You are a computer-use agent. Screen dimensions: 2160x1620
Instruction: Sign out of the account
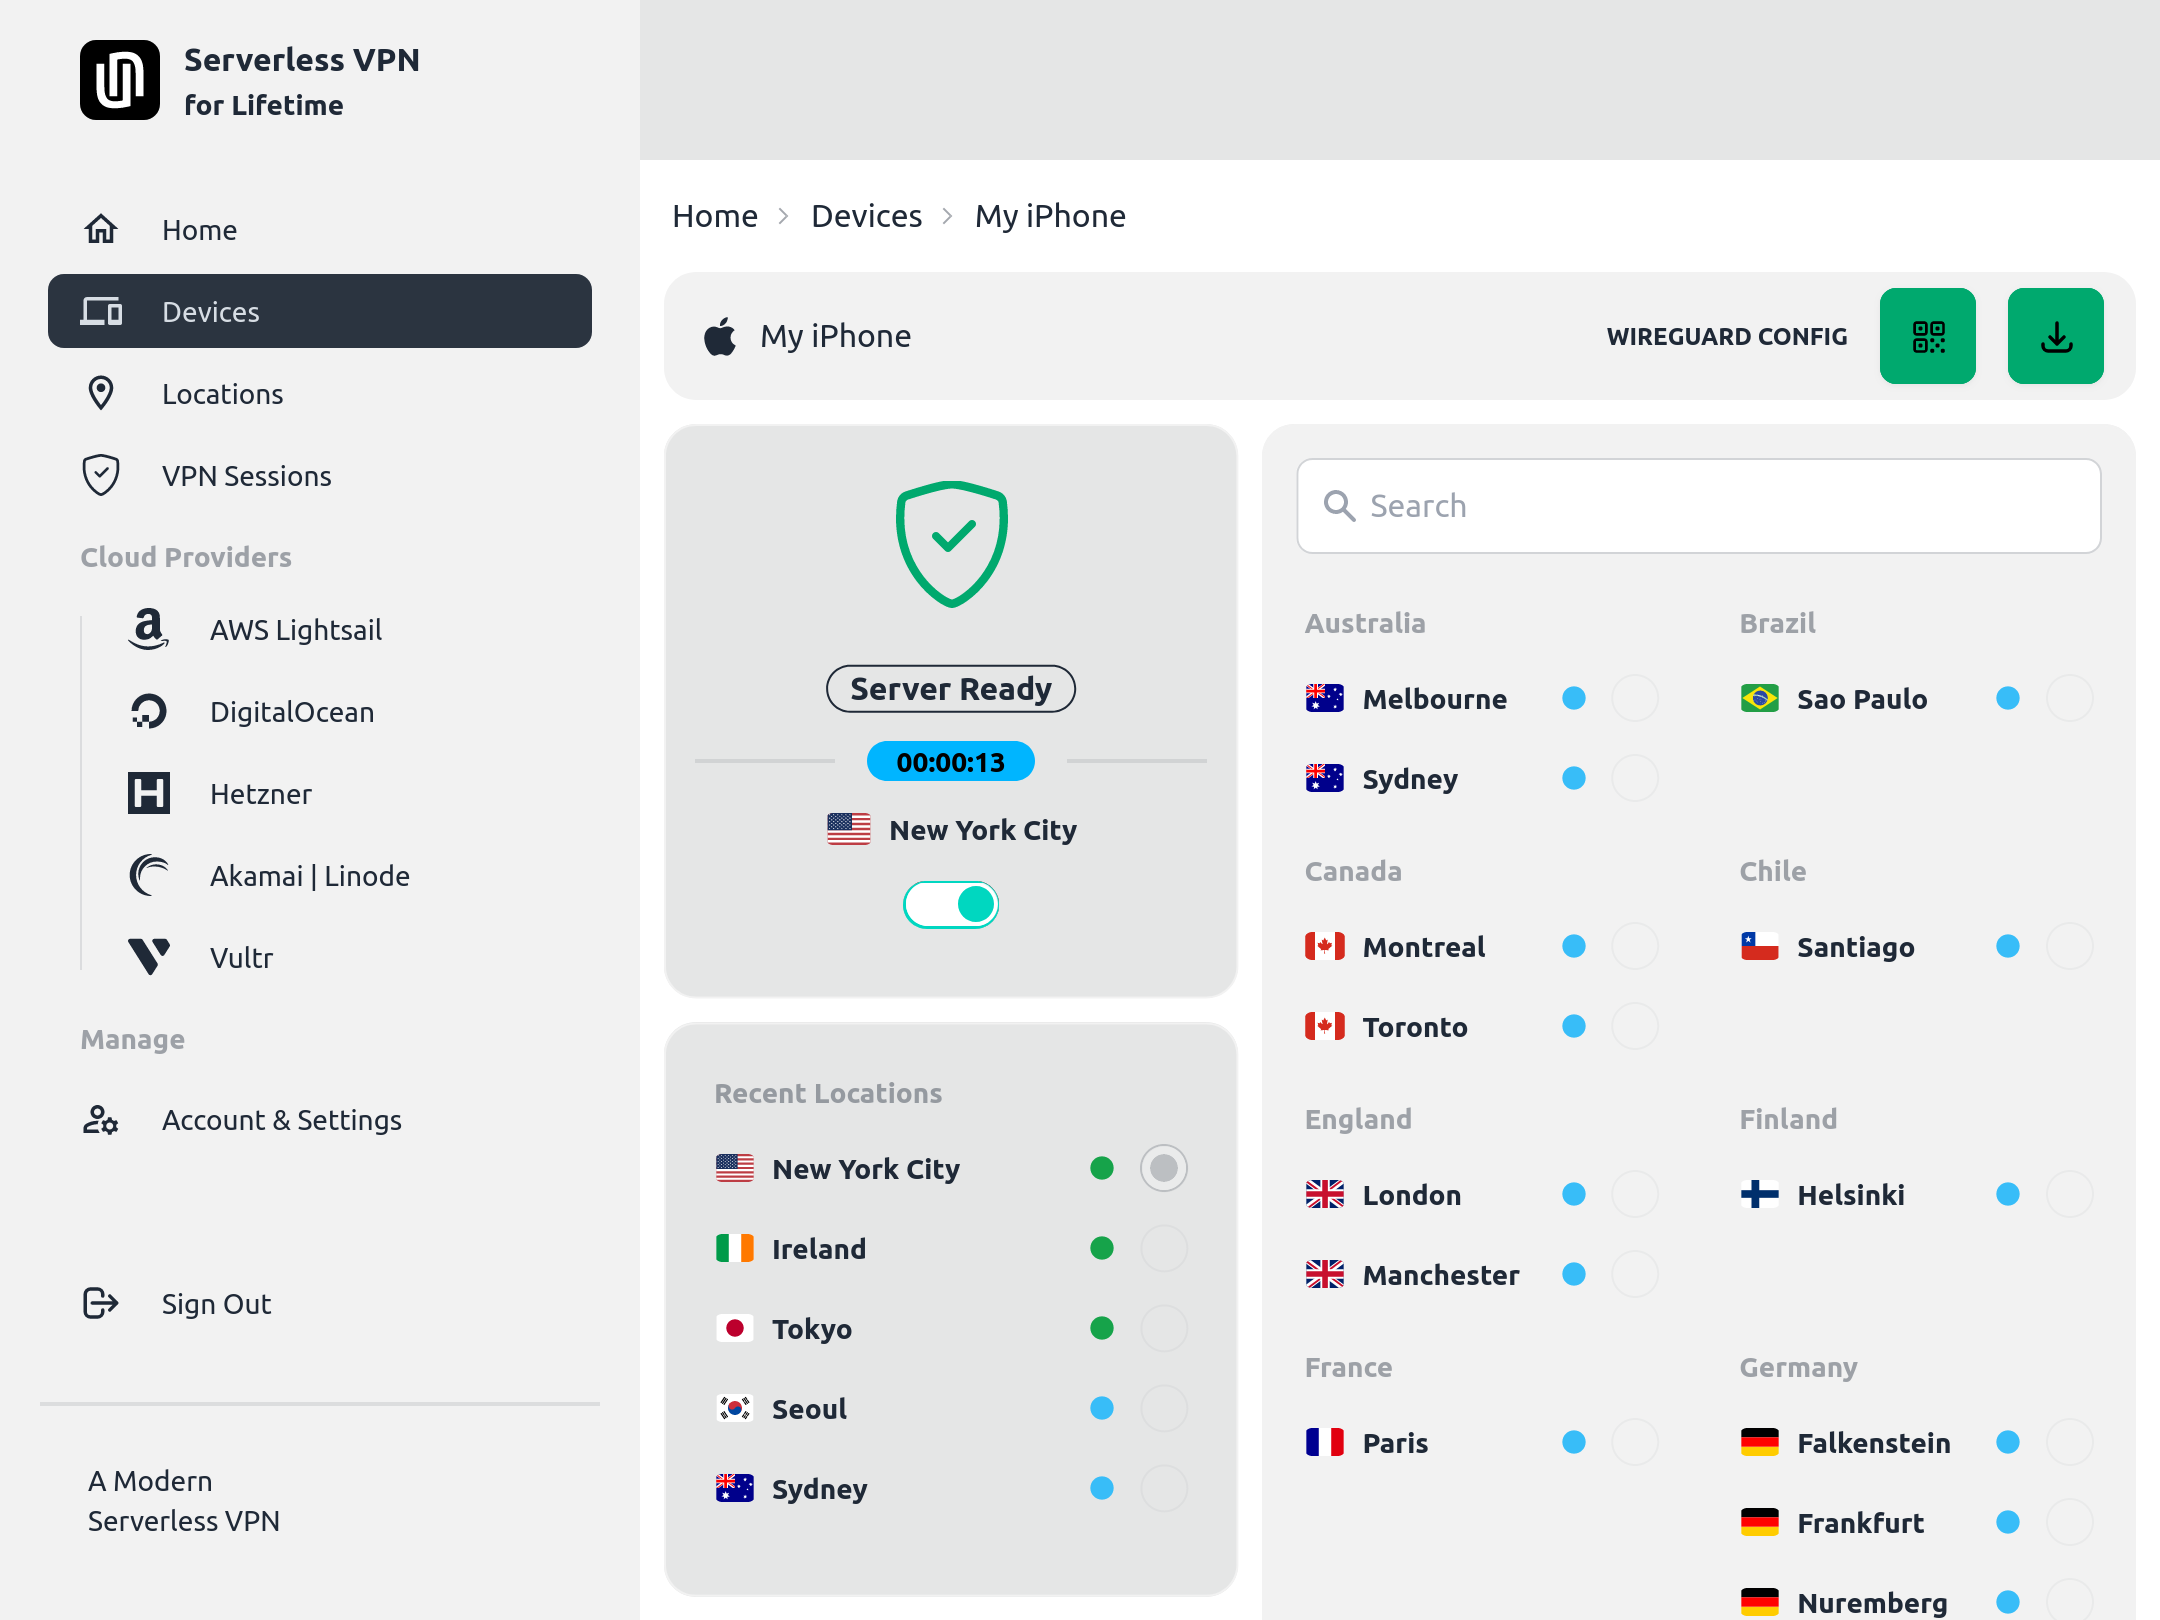tap(216, 1303)
